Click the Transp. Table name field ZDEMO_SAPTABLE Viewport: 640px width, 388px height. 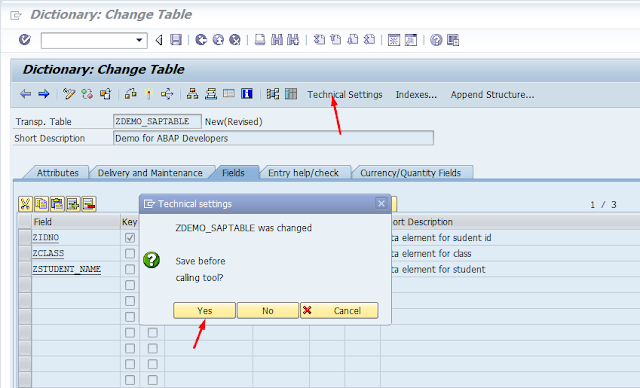tap(157, 121)
